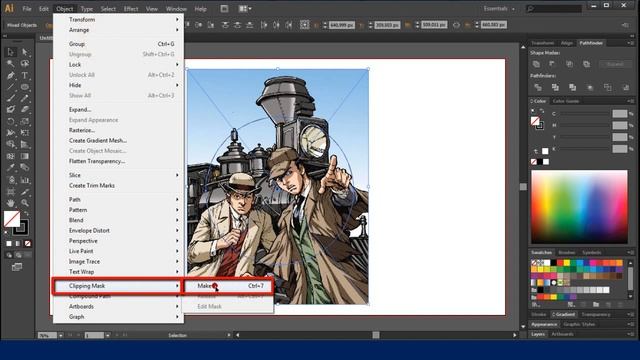
Task: Click the Expand button in Pathfinder
Action: point(615,64)
